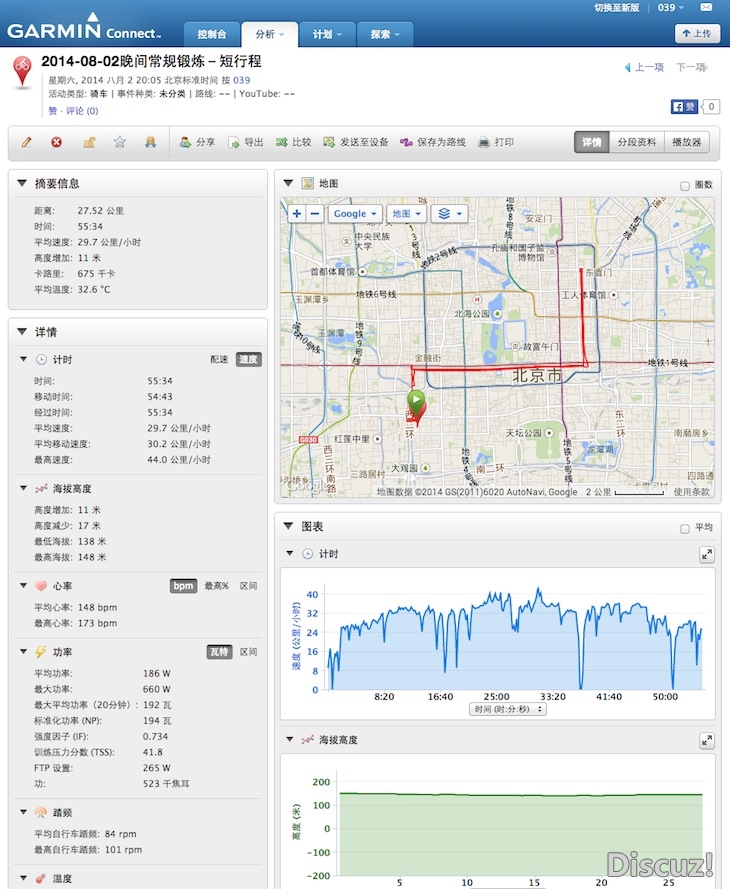Open the 探索 tab menu

coord(385,35)
